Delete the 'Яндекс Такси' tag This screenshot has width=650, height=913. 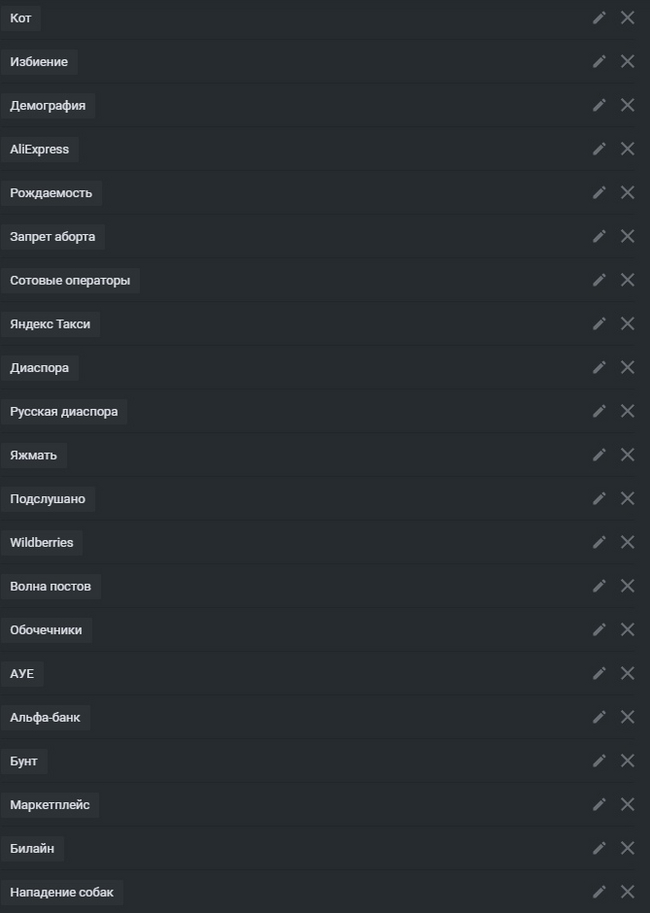(628, 323)
